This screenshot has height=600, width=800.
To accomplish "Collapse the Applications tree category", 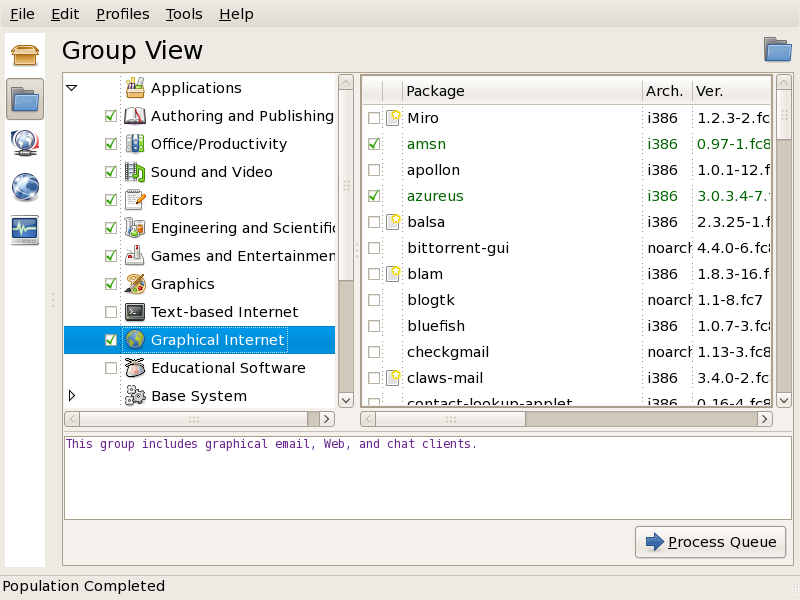I will click(x=72, y=88).
